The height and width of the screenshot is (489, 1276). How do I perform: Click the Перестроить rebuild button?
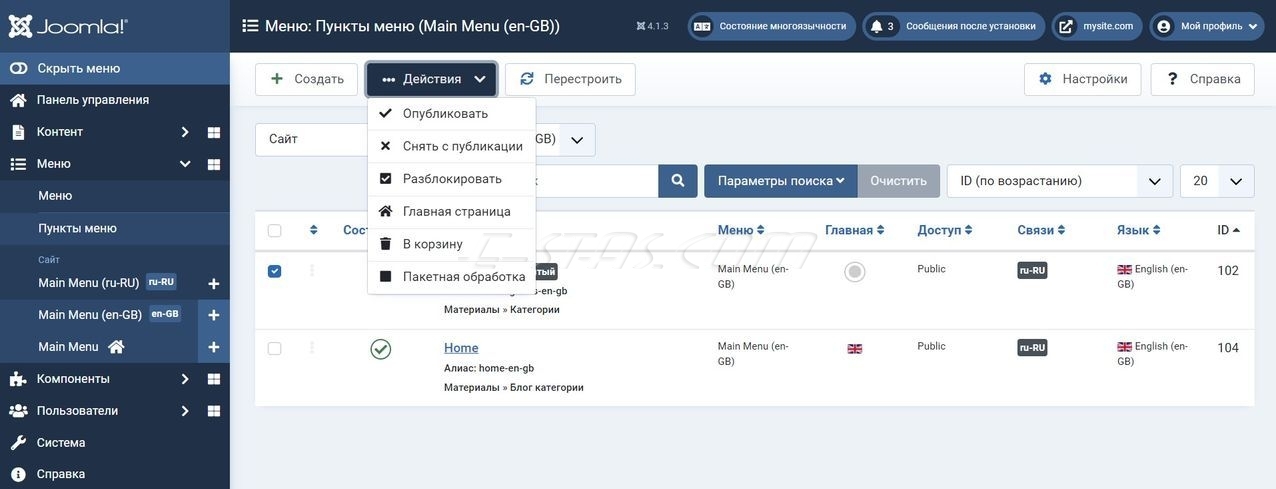pyautogui.click(x=570, y=79)
